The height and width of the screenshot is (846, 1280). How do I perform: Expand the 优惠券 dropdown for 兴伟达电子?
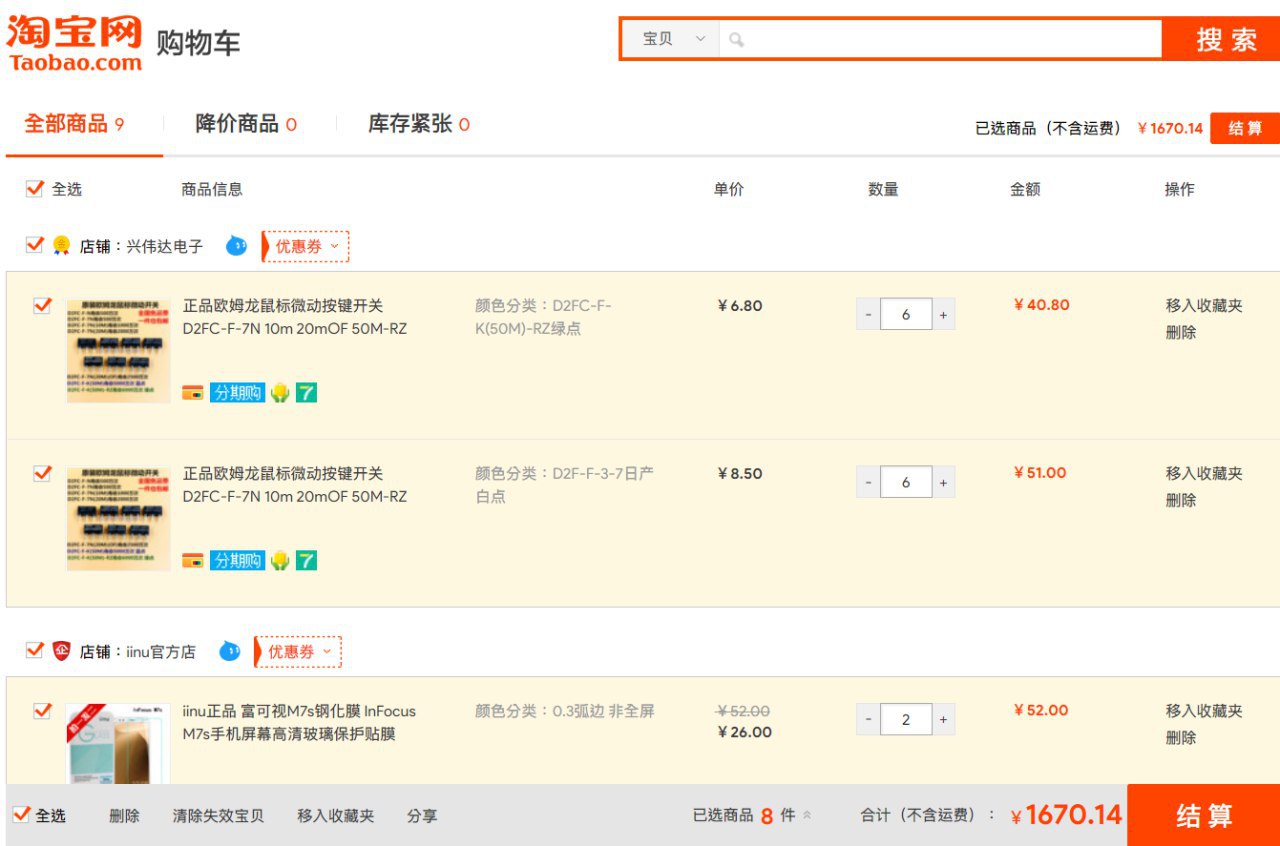click(306, 246)
